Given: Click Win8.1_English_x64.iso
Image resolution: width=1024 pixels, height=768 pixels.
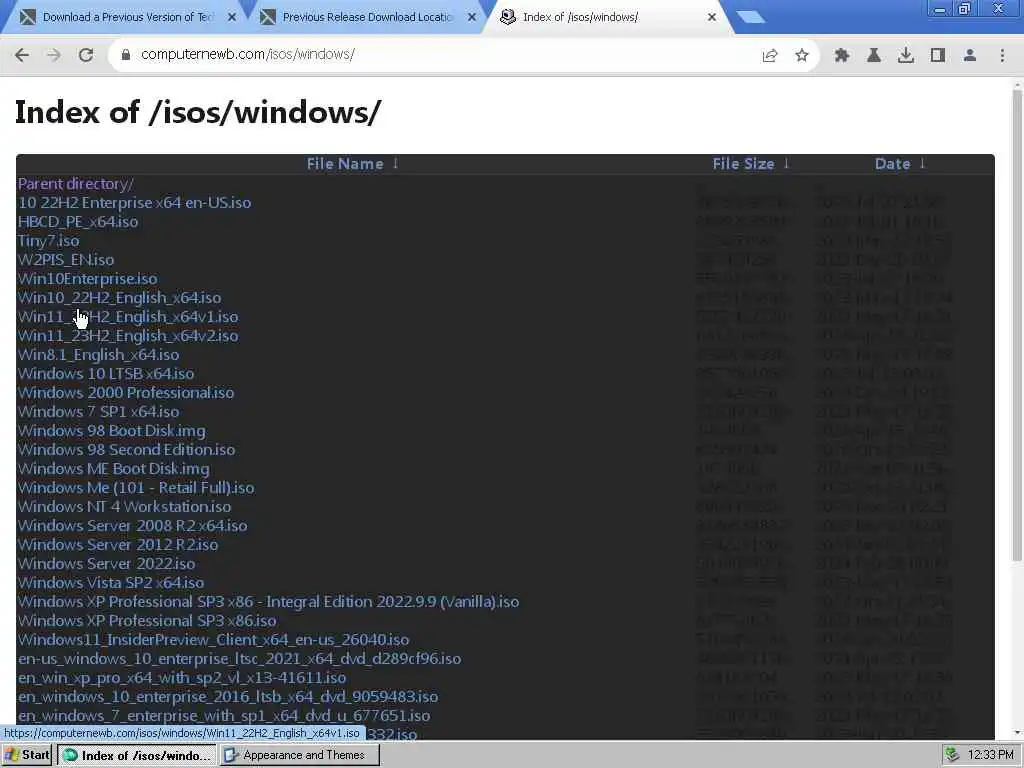Looking at the screenshot, I should [x=98, y=355].
